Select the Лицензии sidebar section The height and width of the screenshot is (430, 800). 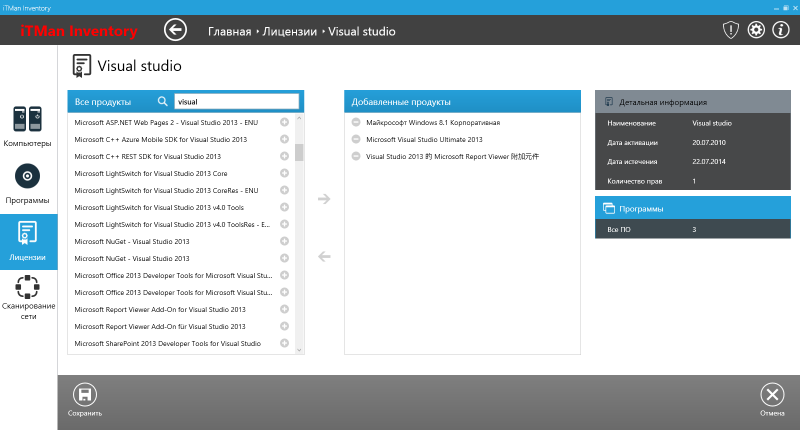pos(29,241)
